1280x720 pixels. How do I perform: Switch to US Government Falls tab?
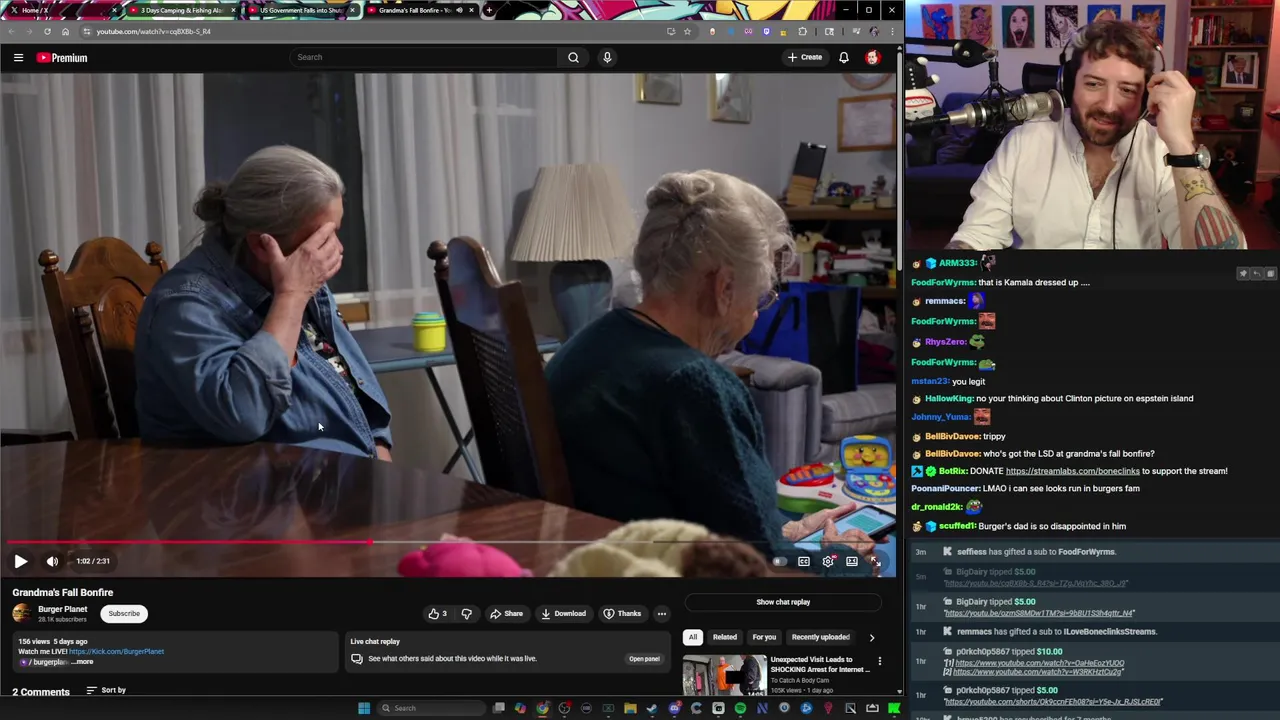(x=301, y=10)
